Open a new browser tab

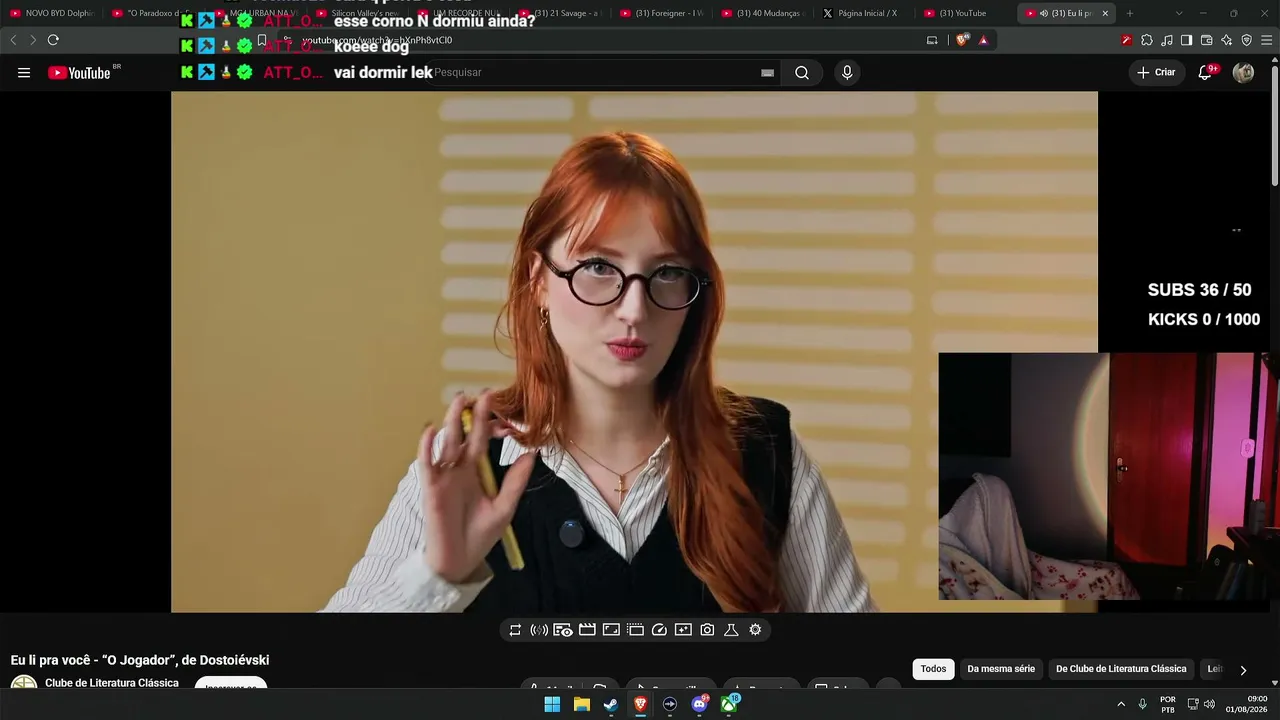[1130, 13]
